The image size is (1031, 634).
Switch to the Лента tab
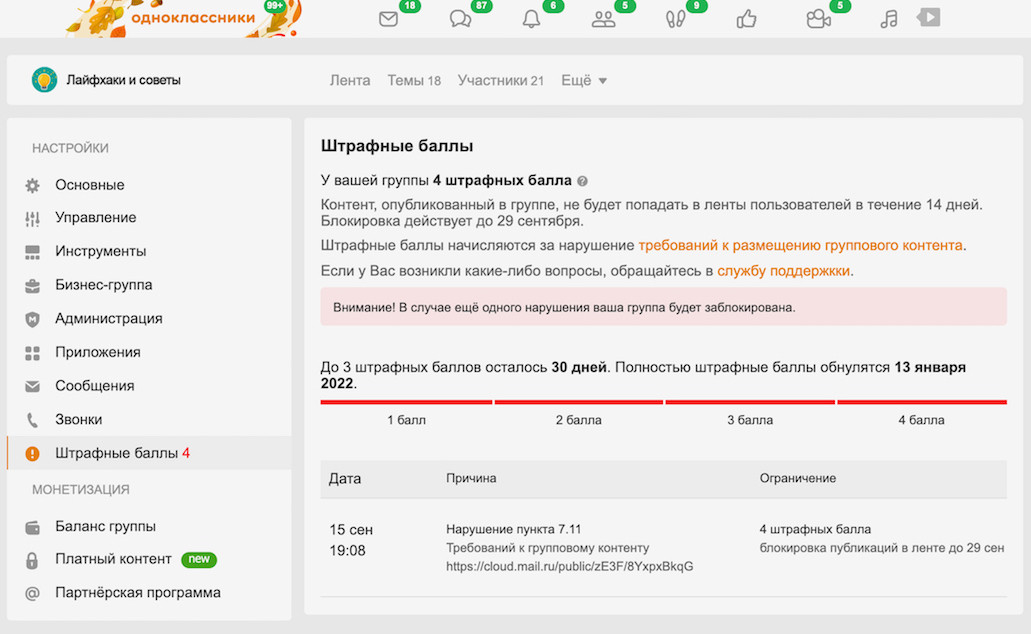point(350,80)
